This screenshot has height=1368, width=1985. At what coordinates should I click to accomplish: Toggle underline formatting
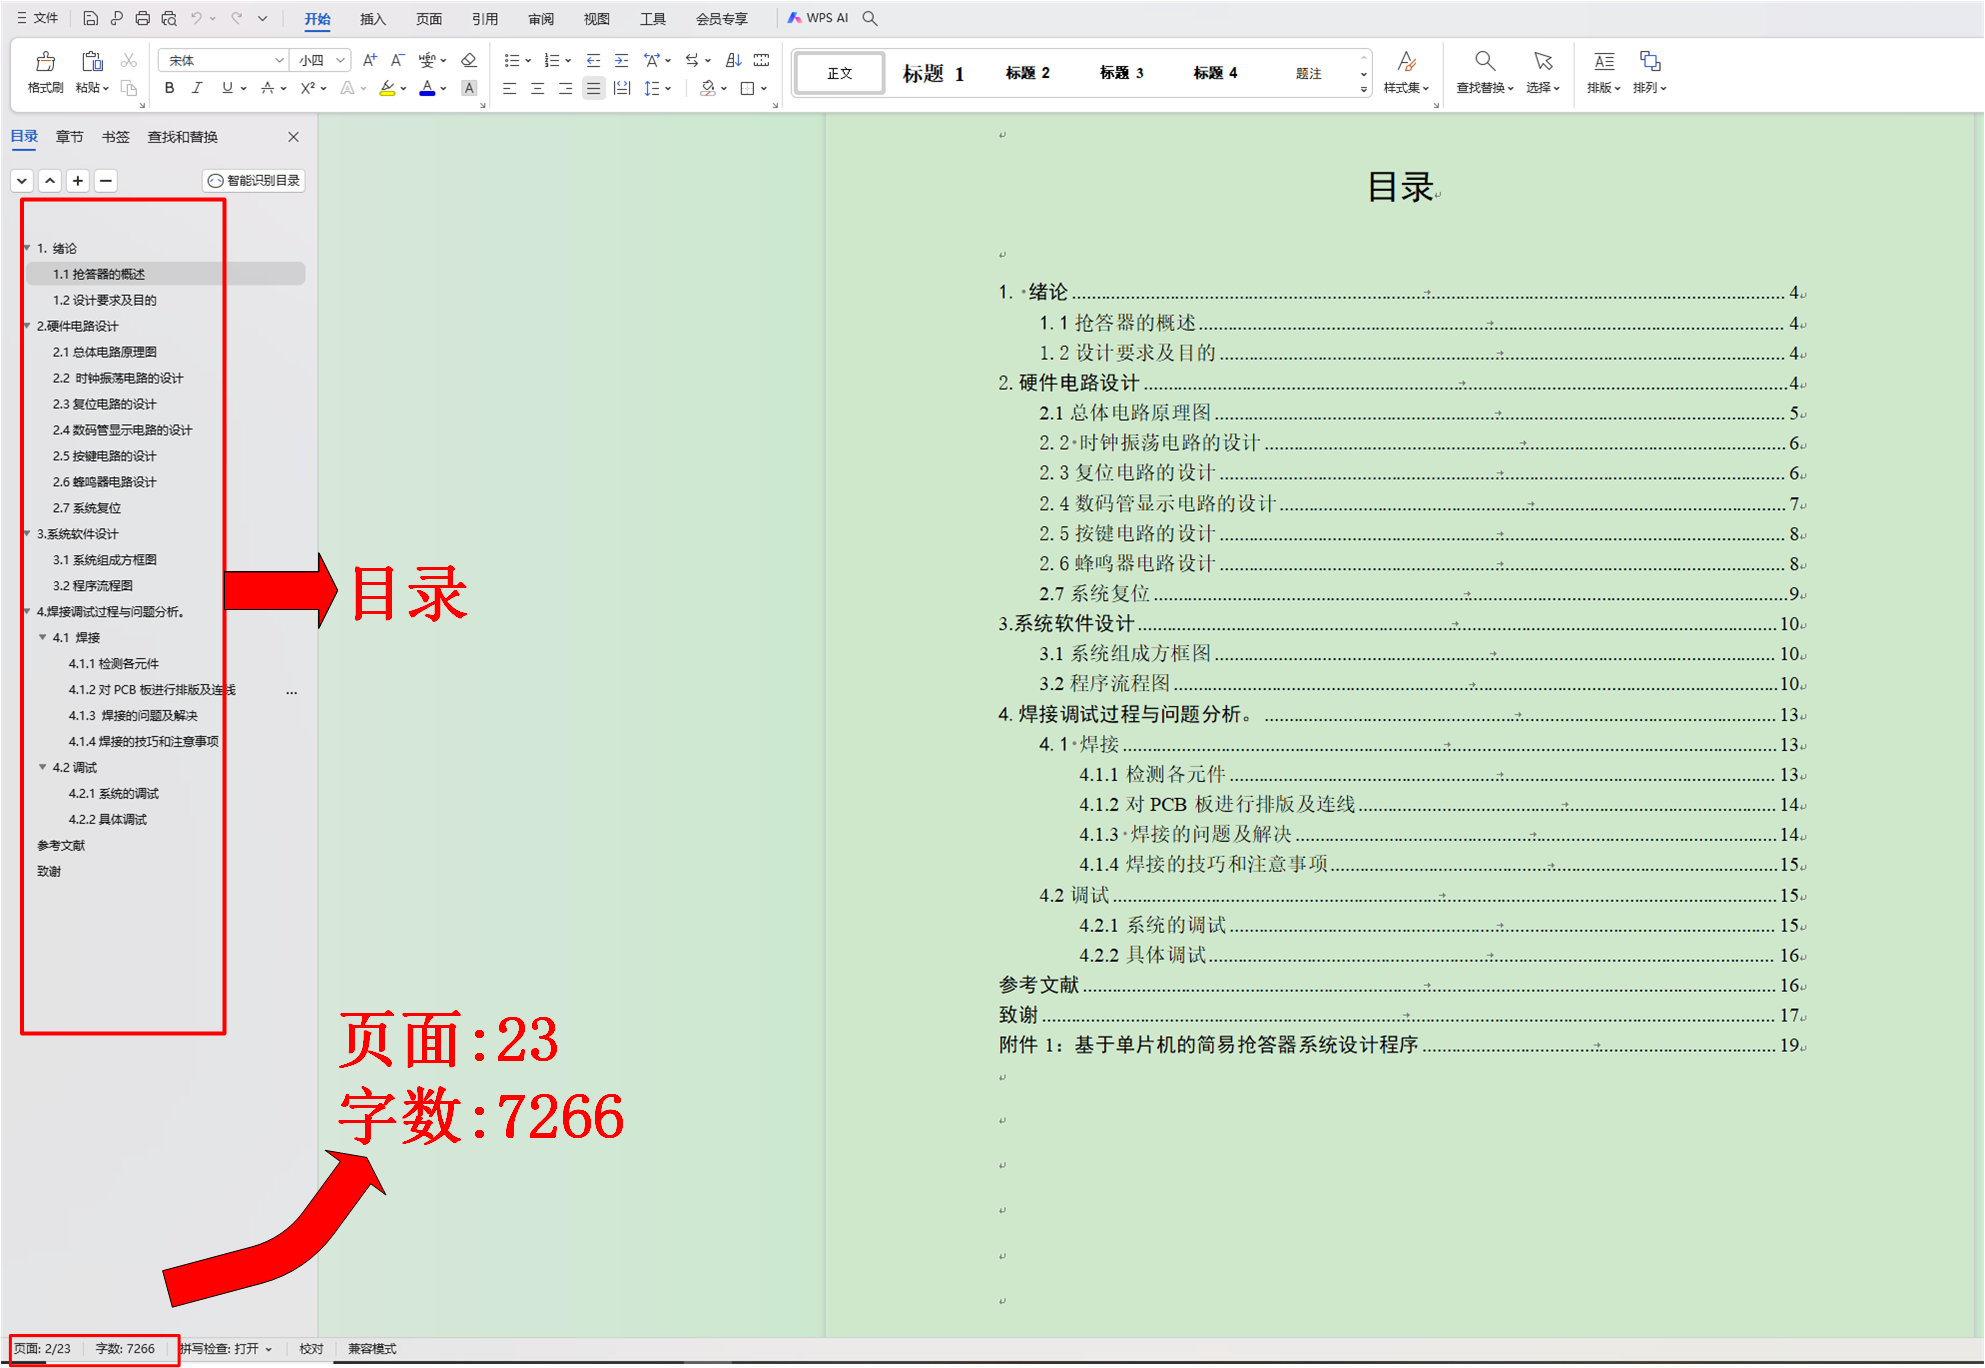tap(225, 88)
